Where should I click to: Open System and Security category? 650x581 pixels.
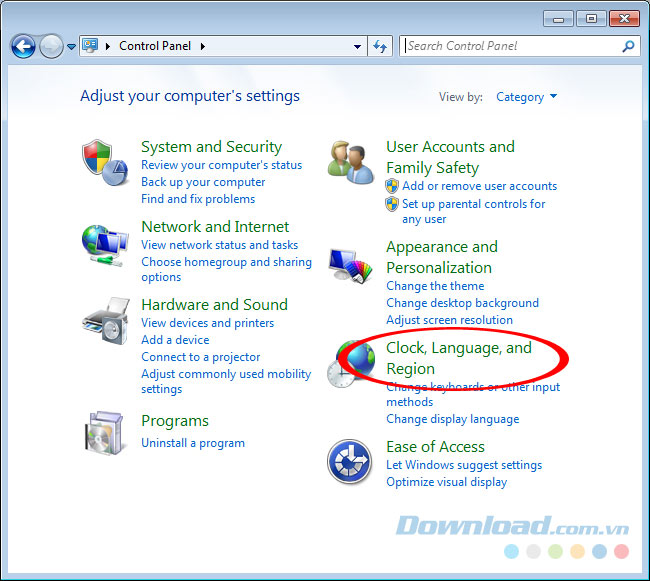pyautogui.click(x=211, y=147)
